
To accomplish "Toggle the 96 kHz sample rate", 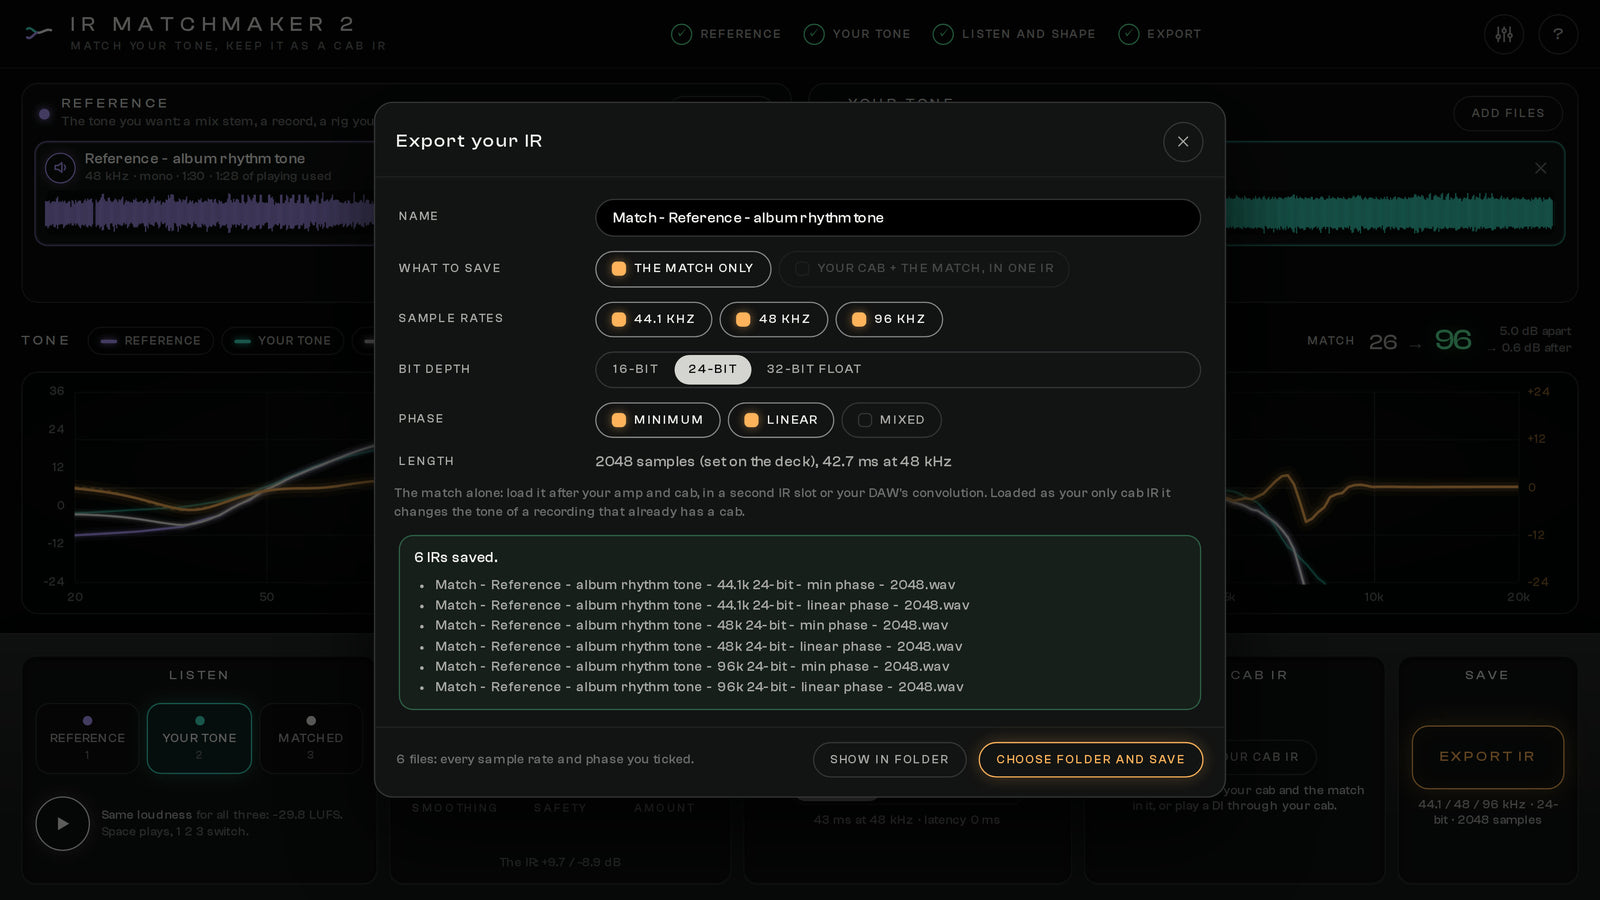I will coord(889,319).
